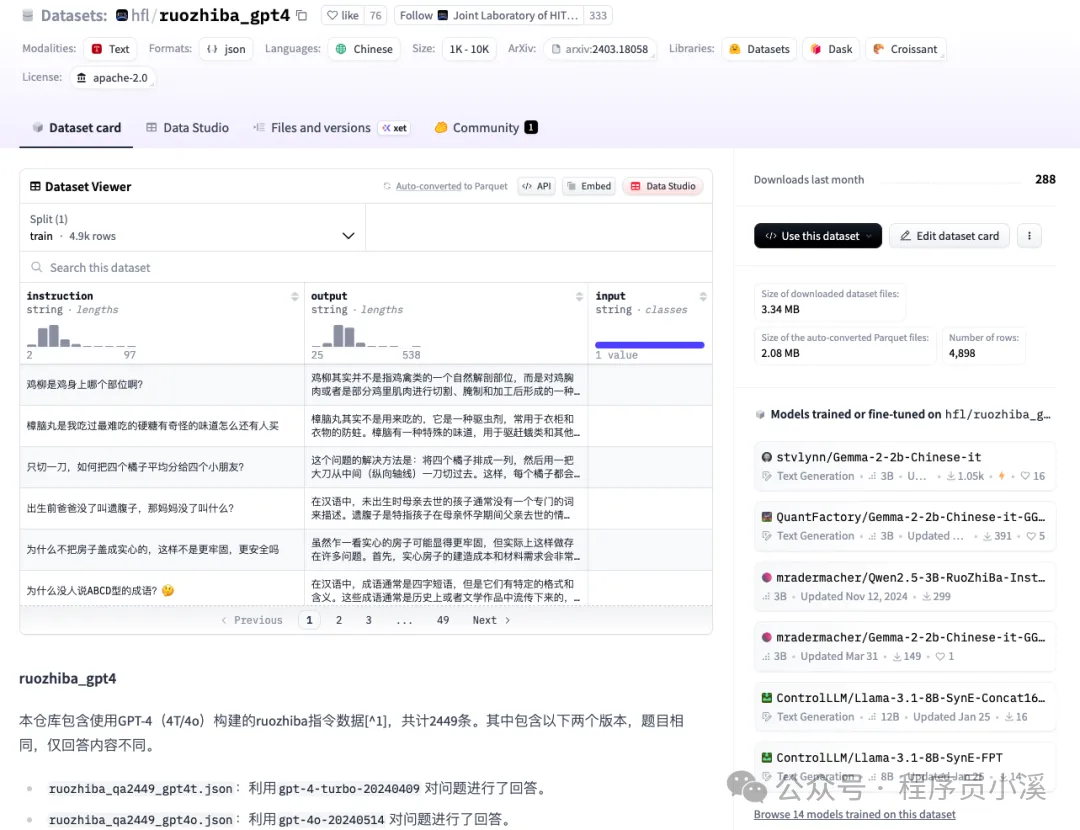Select the row starting 只切一刀
Viewport: 1080px width, 830px height.
pos(366,467)
